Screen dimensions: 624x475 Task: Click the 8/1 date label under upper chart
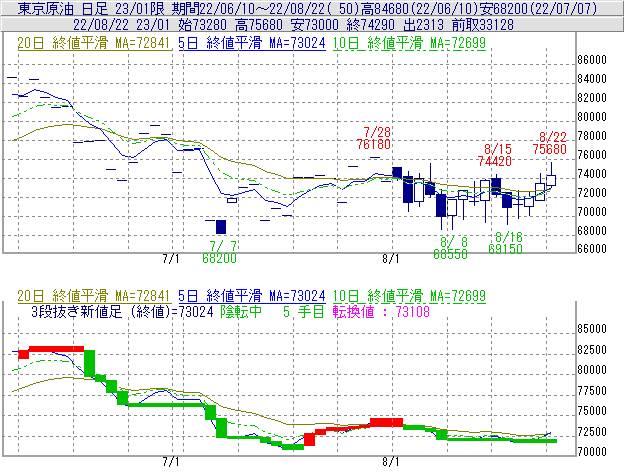[390, 259]
